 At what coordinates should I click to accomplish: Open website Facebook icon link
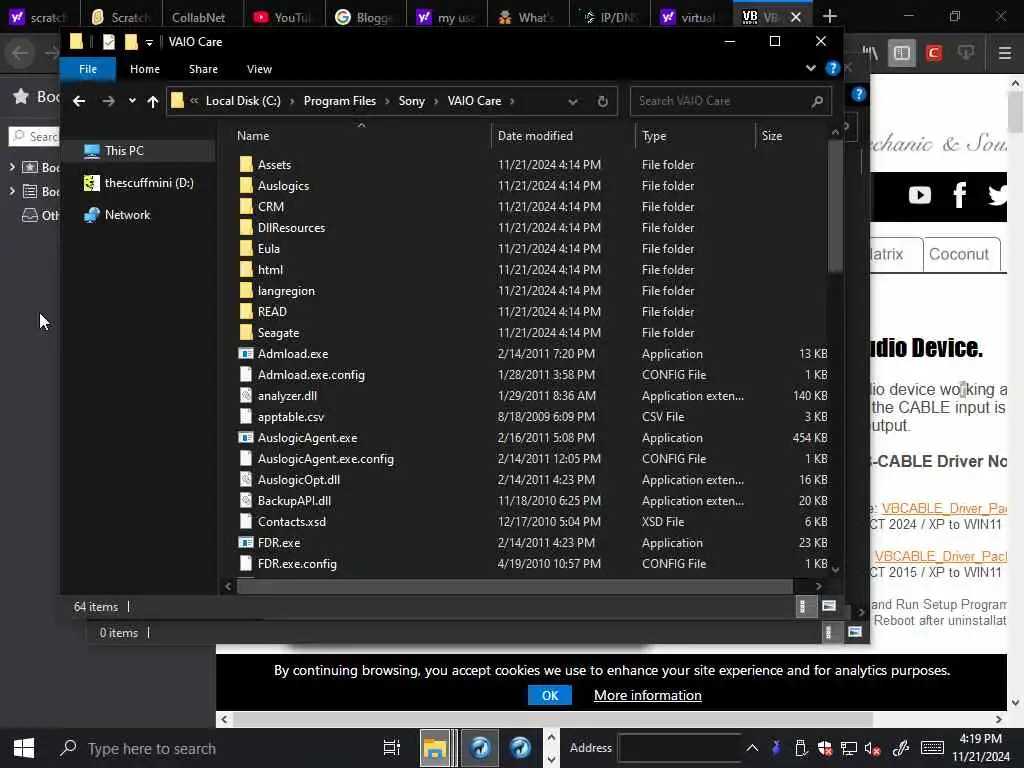point(959,195)
